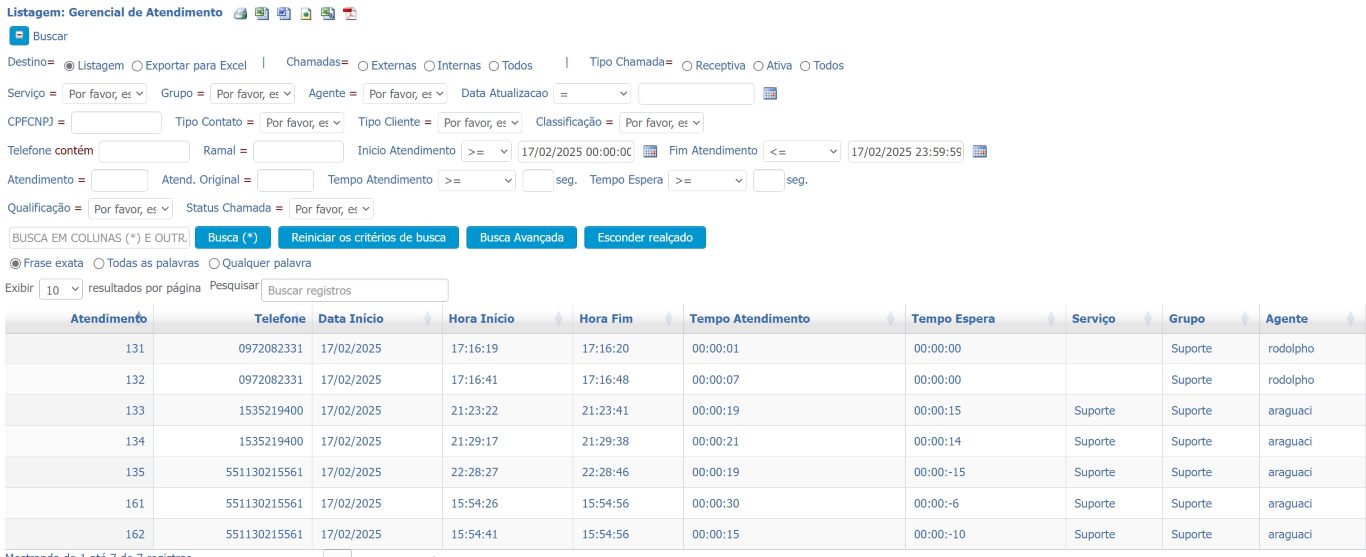The image size is (1366, 557).
Task: Open the Serviço dropdown
Action: (104, 94)
